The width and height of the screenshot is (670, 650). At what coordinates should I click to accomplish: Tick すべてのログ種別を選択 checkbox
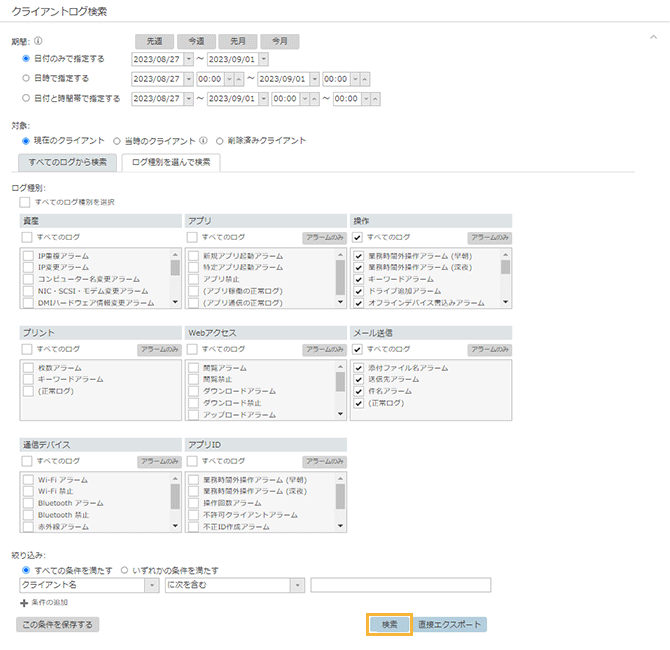[x=25, y=202]
